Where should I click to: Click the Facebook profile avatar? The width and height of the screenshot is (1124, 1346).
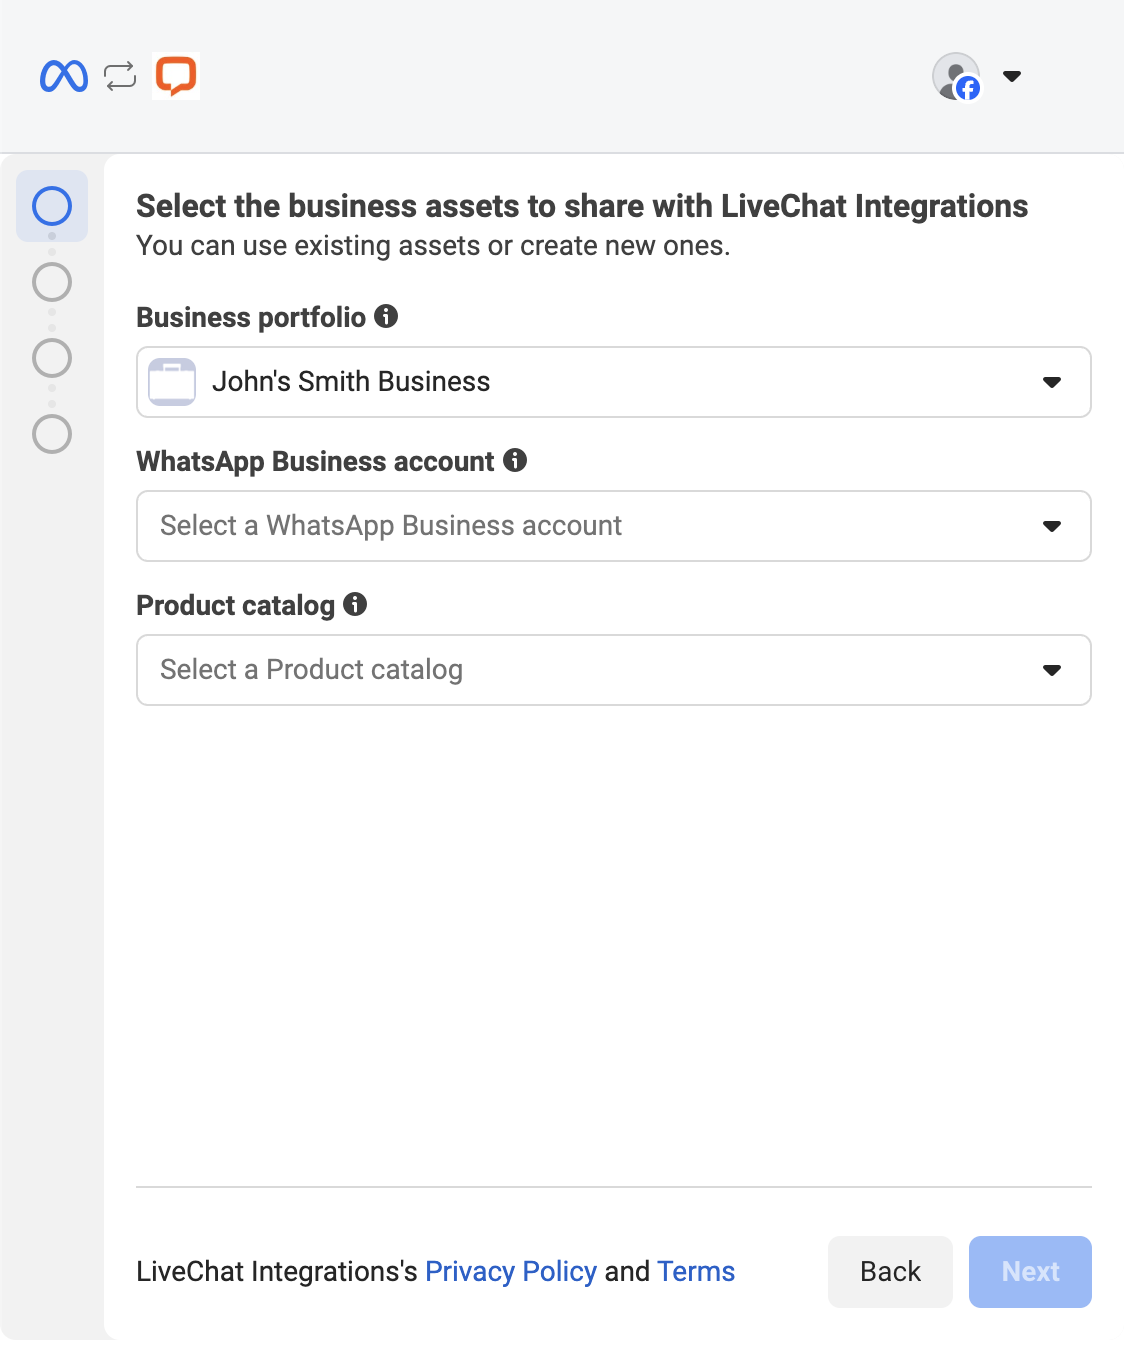pyautogui.click(x=956, y=76)
